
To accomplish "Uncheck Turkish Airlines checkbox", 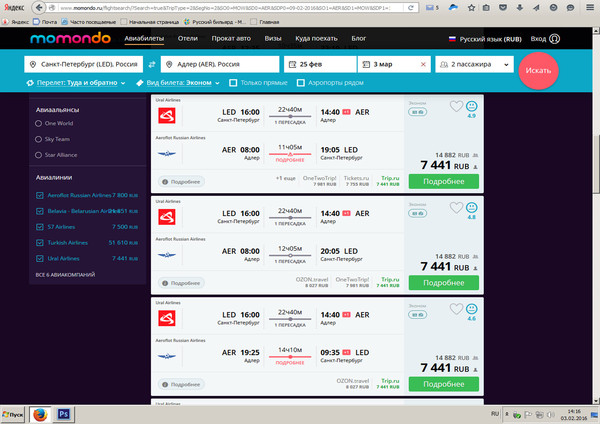I will coord(39,243).
